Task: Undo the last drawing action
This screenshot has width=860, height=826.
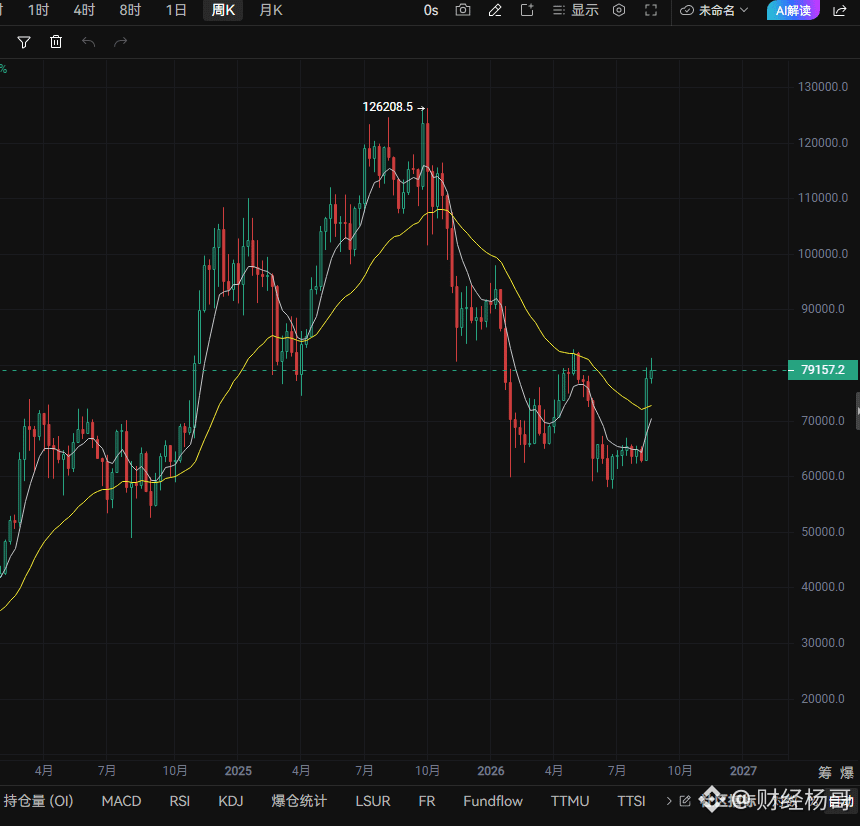Action: tap(88, 42)
